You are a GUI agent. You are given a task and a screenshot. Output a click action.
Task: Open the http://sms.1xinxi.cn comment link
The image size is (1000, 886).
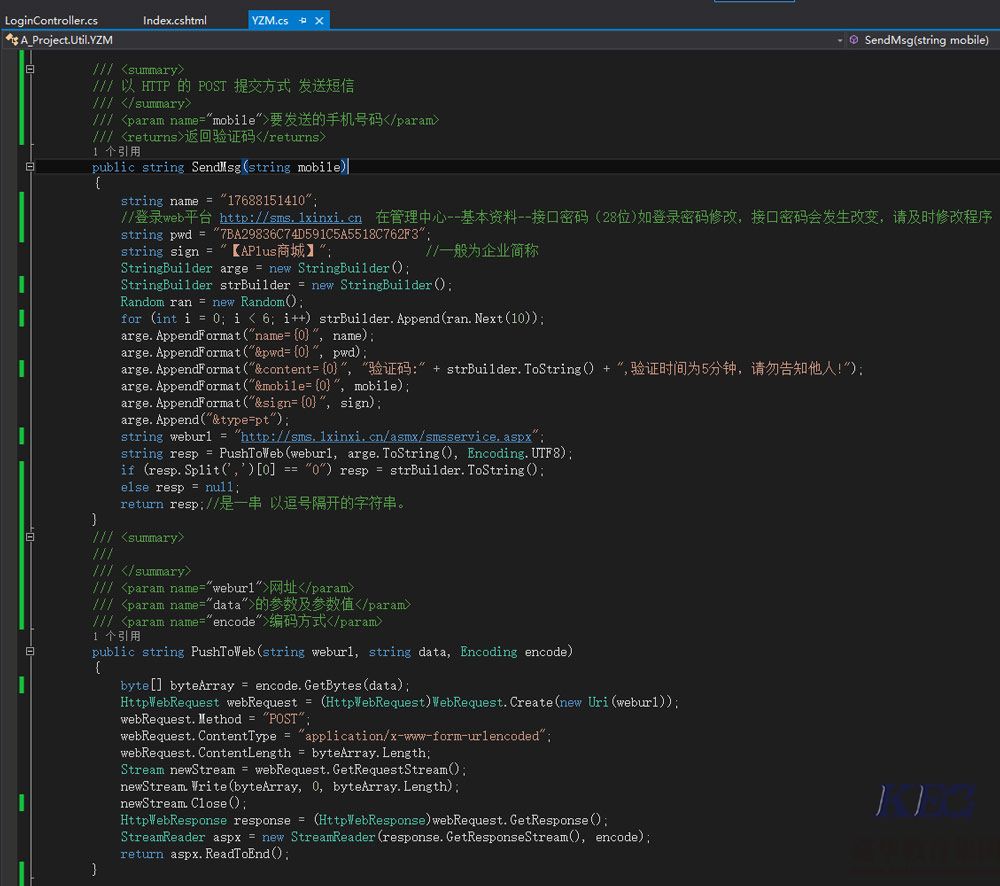tap(290, 218)
